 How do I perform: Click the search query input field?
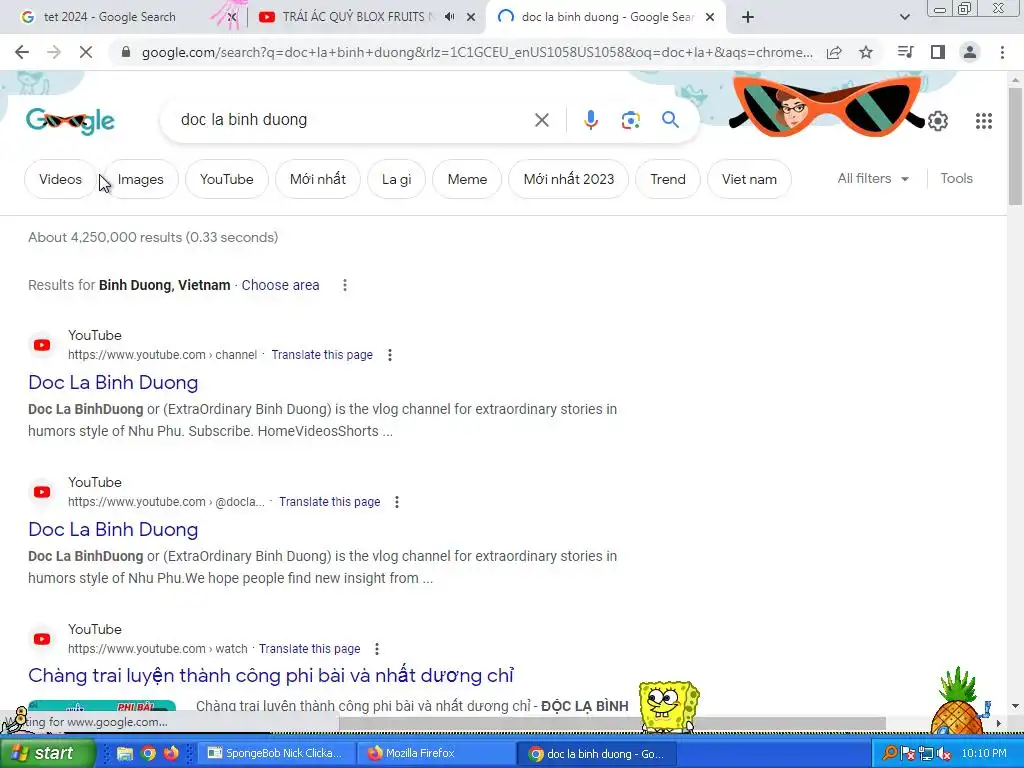353,120
